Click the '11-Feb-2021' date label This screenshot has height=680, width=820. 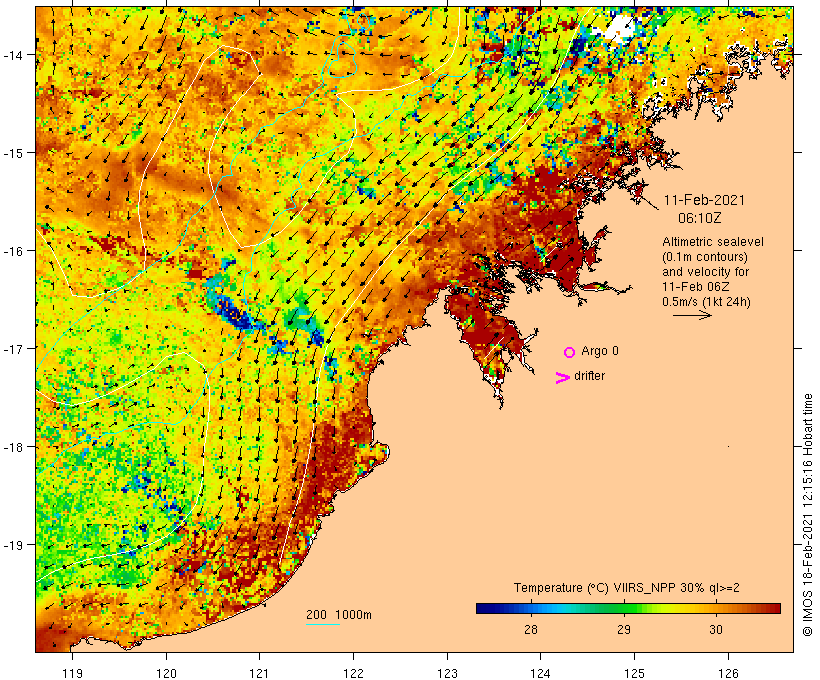click(704, 200)
